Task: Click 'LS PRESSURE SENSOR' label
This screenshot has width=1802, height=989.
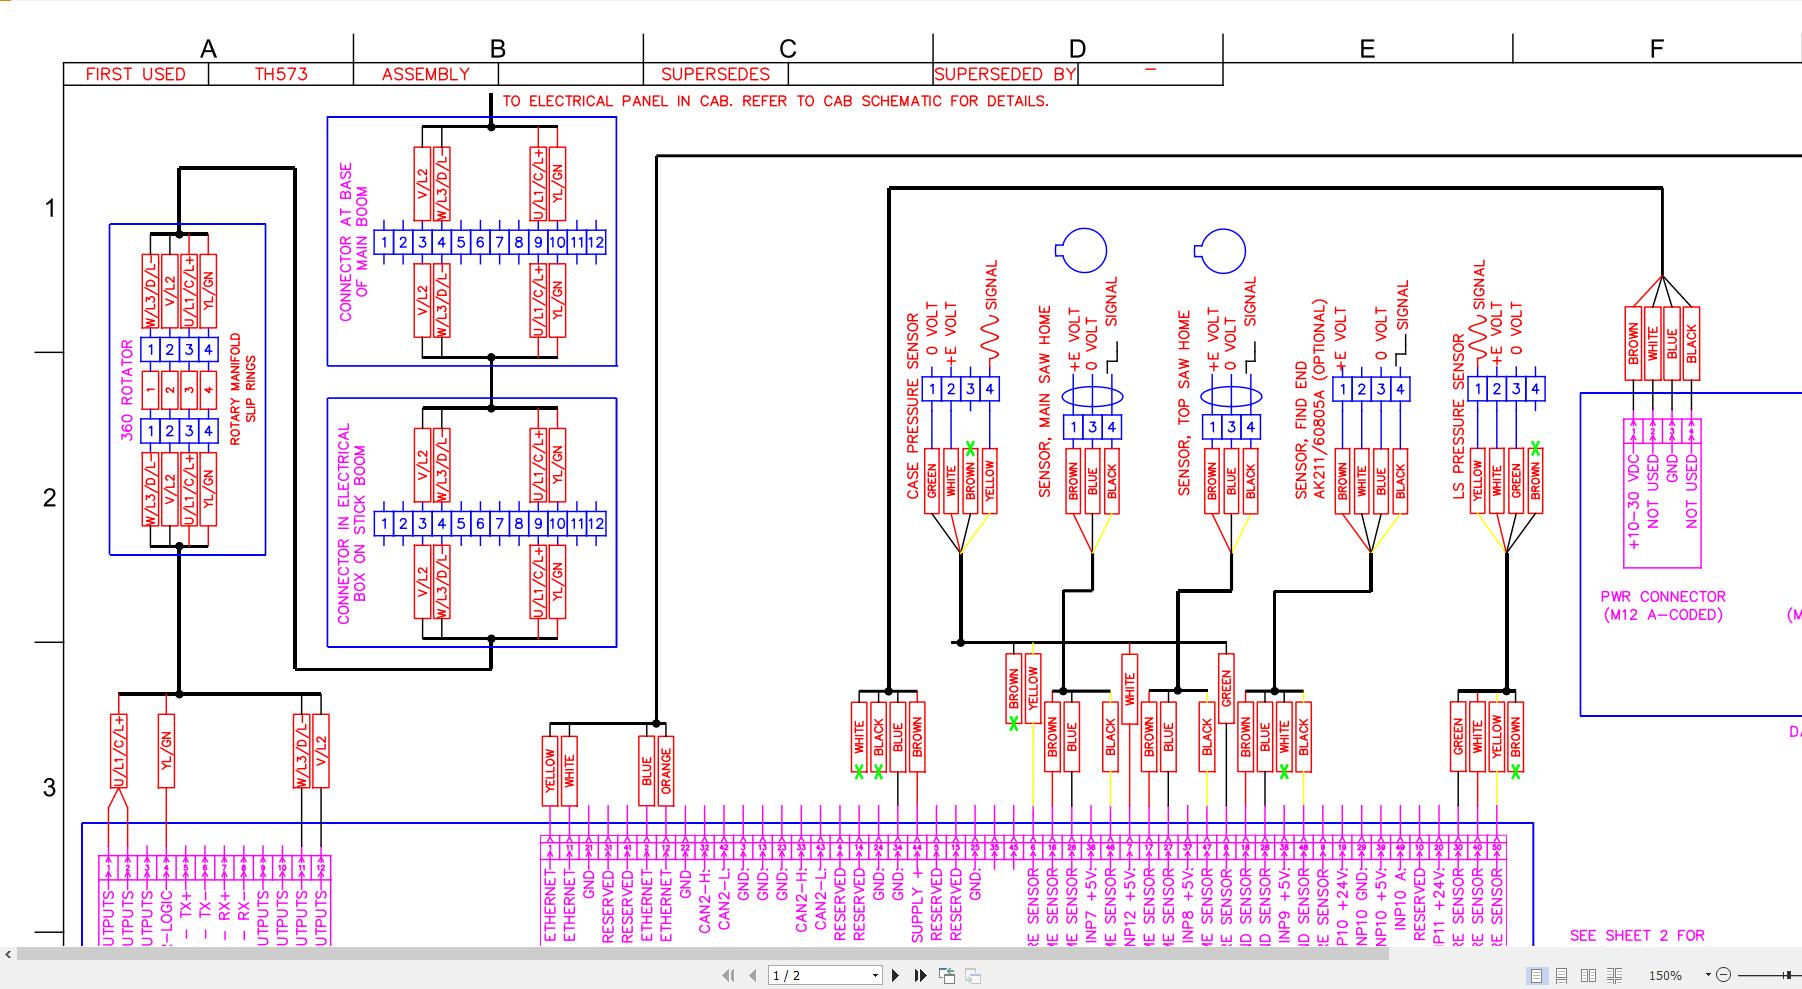Action: pos(1458,418)
